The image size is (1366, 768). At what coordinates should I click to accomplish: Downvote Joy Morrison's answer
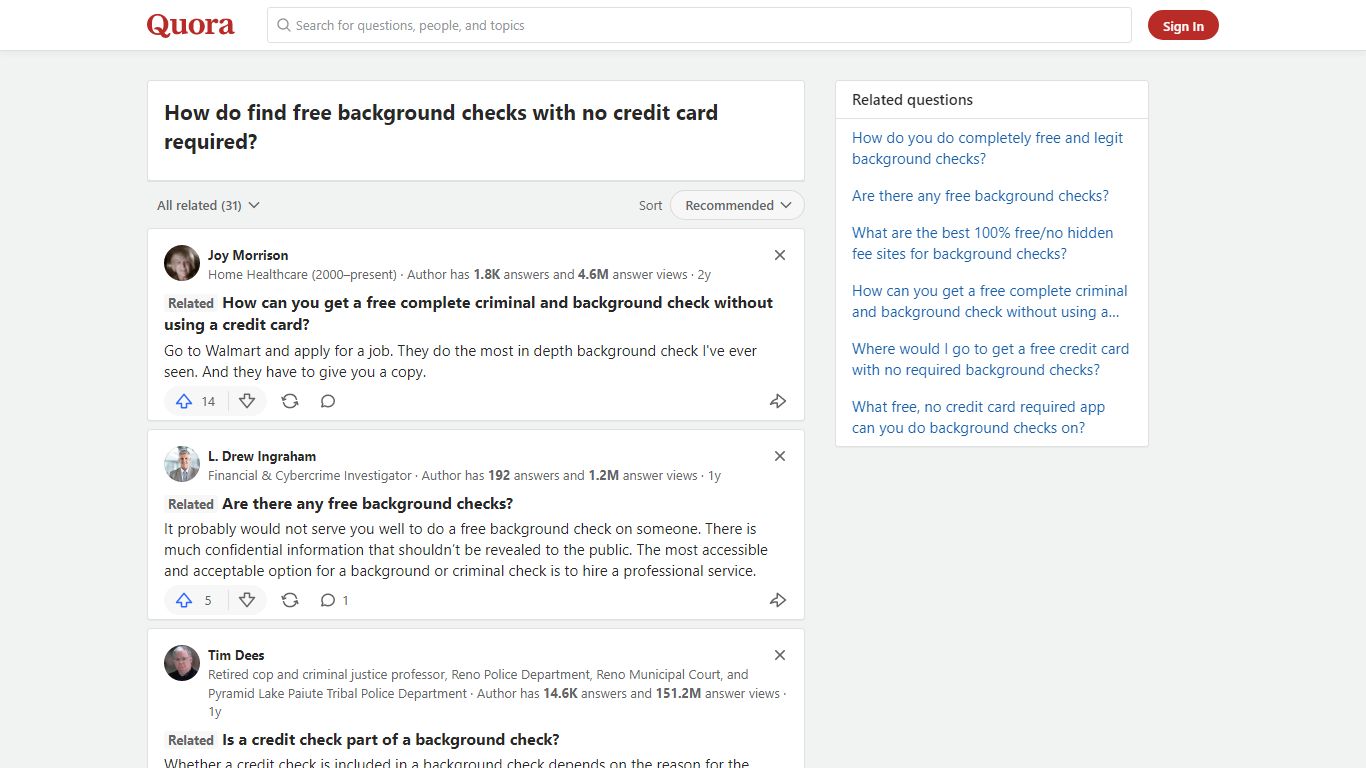[x=247, y=401]
